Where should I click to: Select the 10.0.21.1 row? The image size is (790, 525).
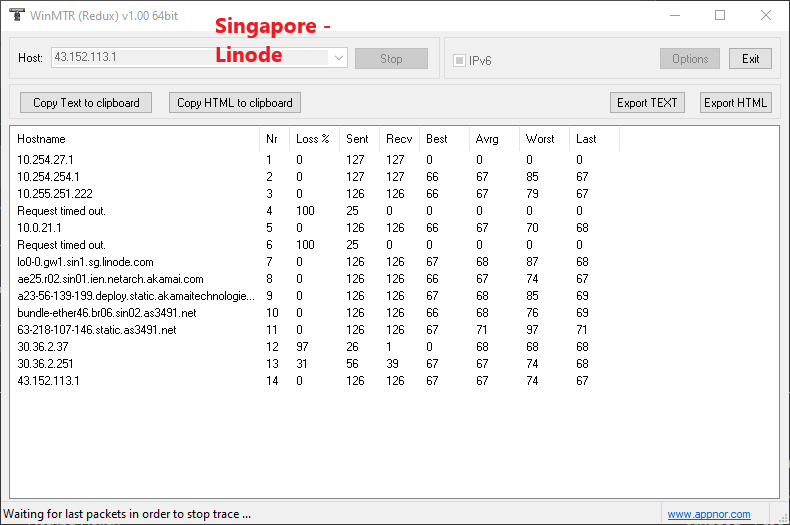pos(315,228)
